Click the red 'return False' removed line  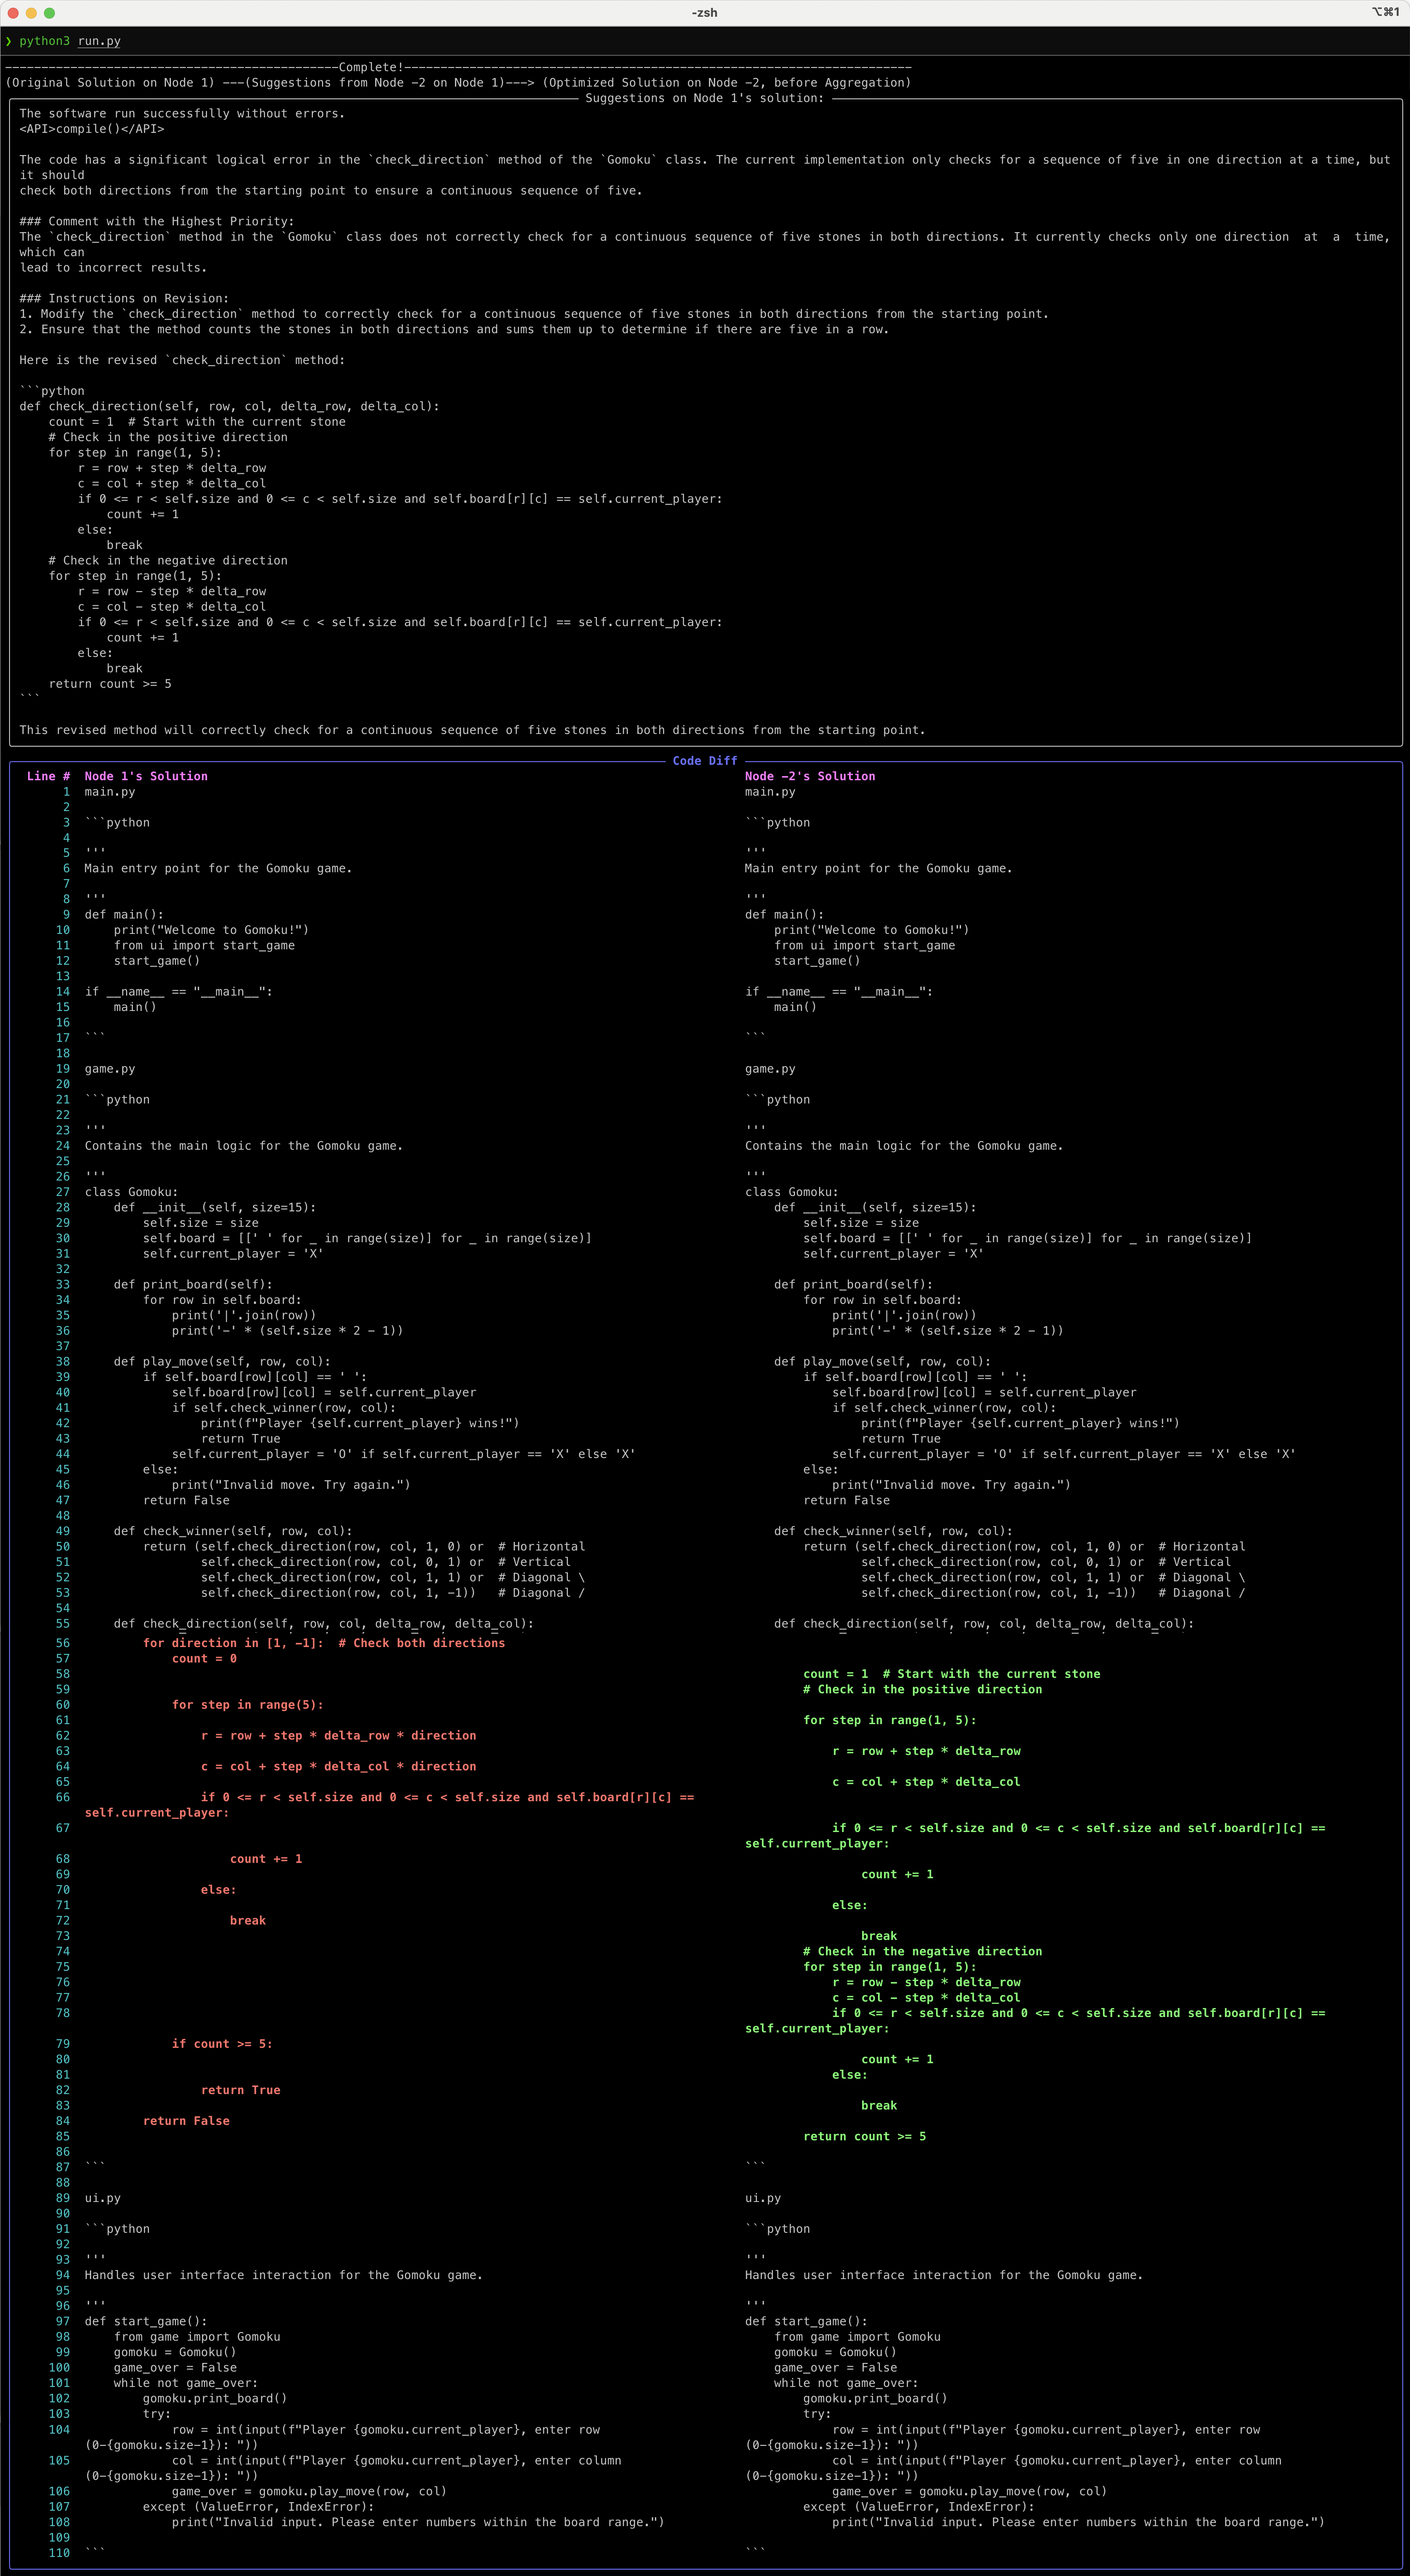point(186,2121)
